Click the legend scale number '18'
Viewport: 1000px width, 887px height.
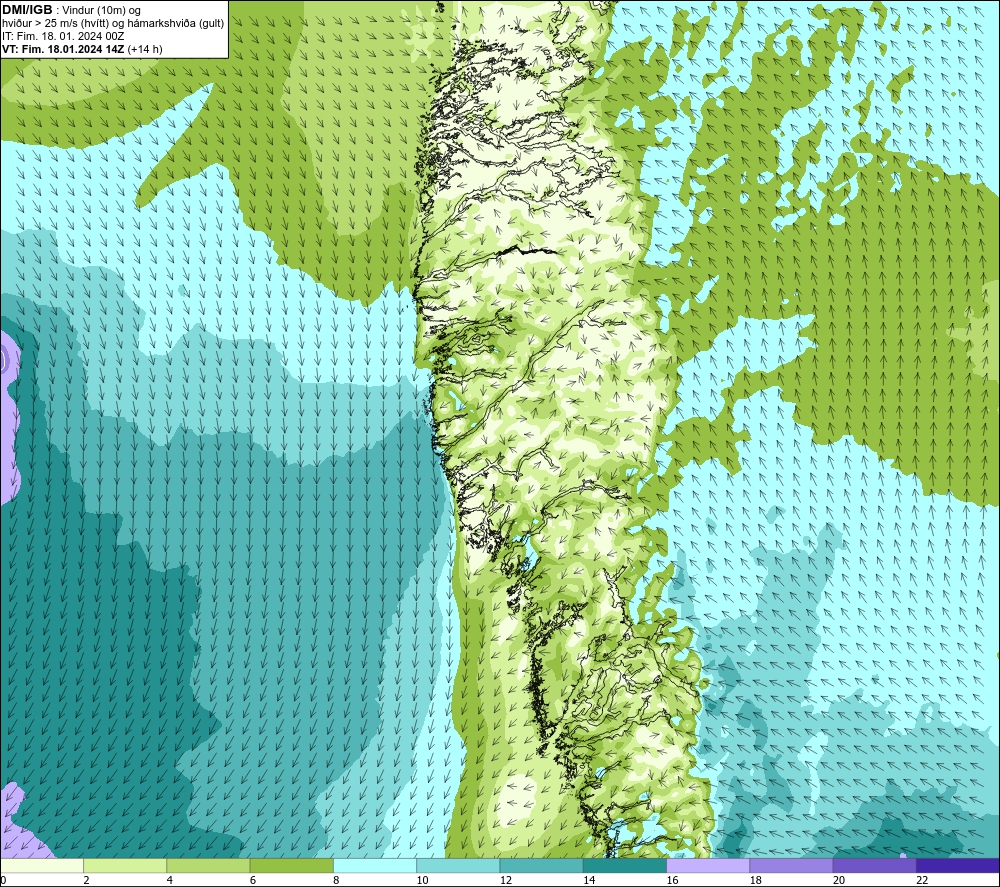pos(755,880)
